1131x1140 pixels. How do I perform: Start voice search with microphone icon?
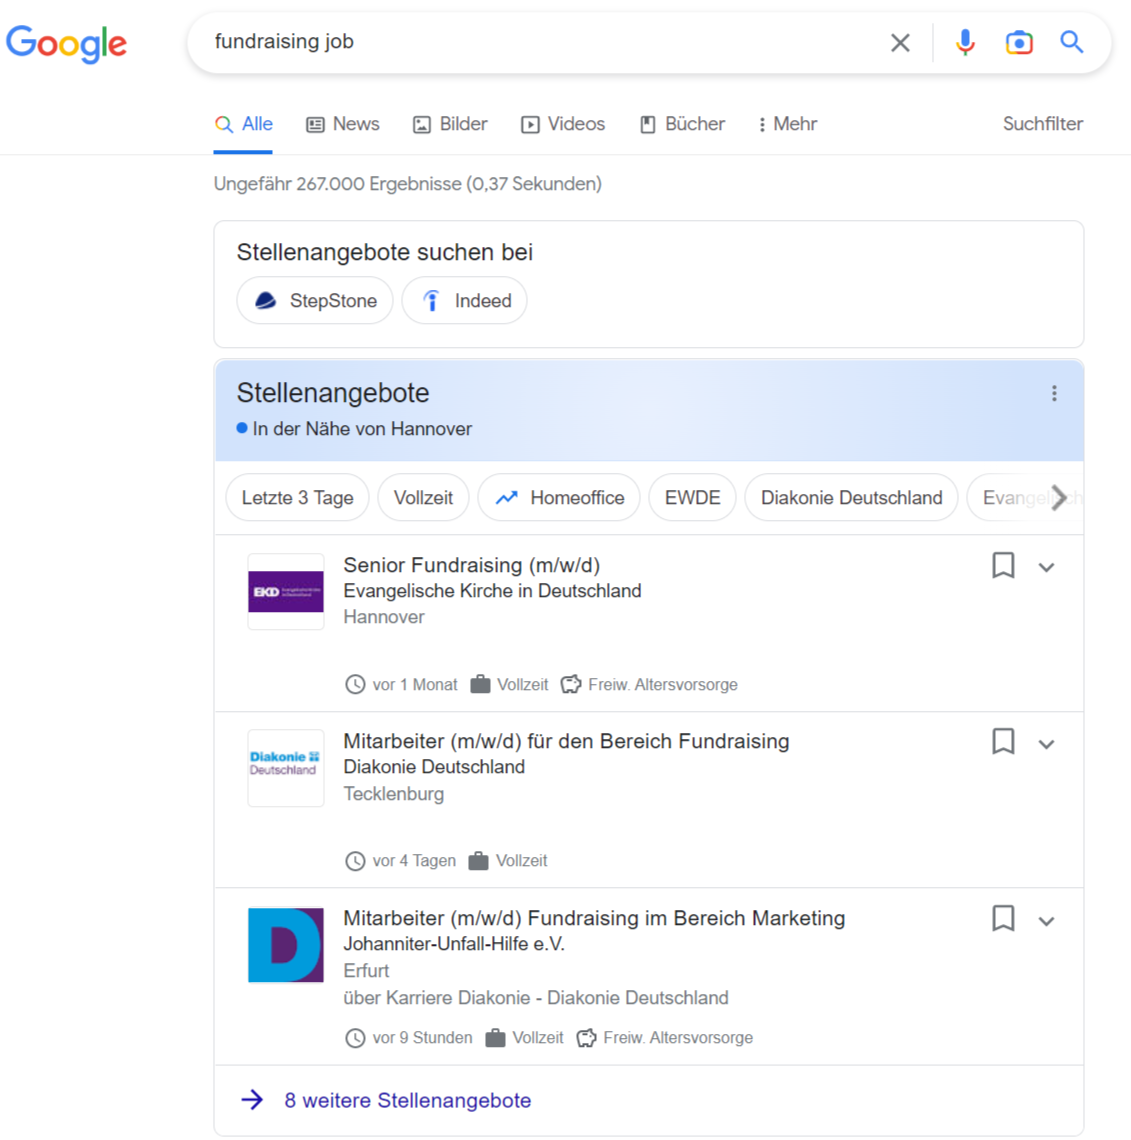pyautogui.click(x=965, y=43)
